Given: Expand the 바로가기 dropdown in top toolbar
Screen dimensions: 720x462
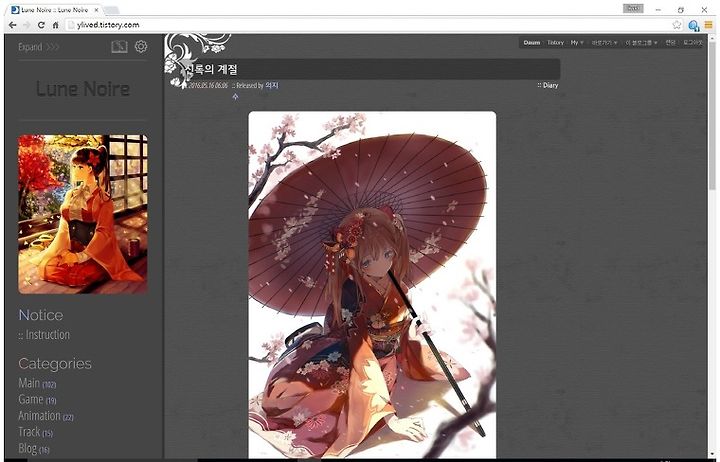Looking at the screenshot, I should [604, 43].
